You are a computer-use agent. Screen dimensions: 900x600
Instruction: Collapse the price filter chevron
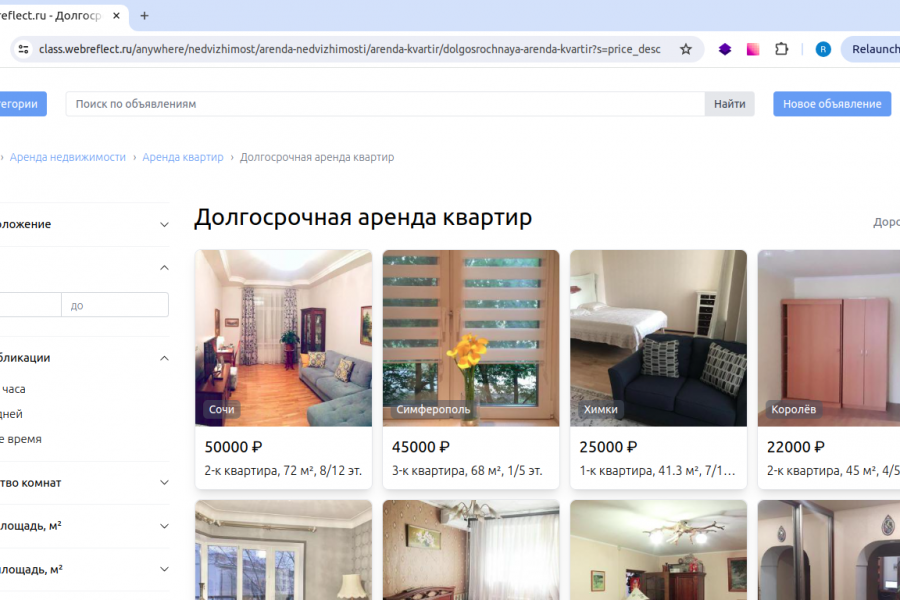[164, 268]
